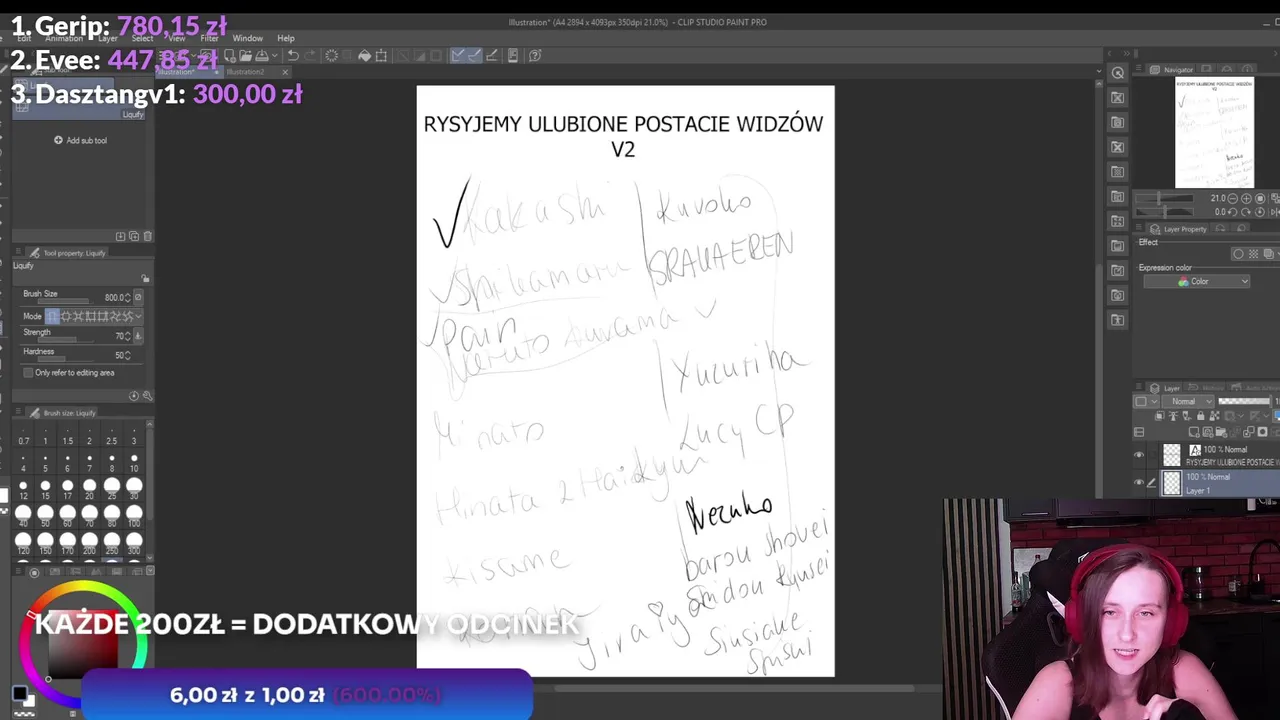Select the RYSYJEMY ULUBIONE POSTACIE text layer
This screenshot has height=720, width=1280.
(1219, 456)
